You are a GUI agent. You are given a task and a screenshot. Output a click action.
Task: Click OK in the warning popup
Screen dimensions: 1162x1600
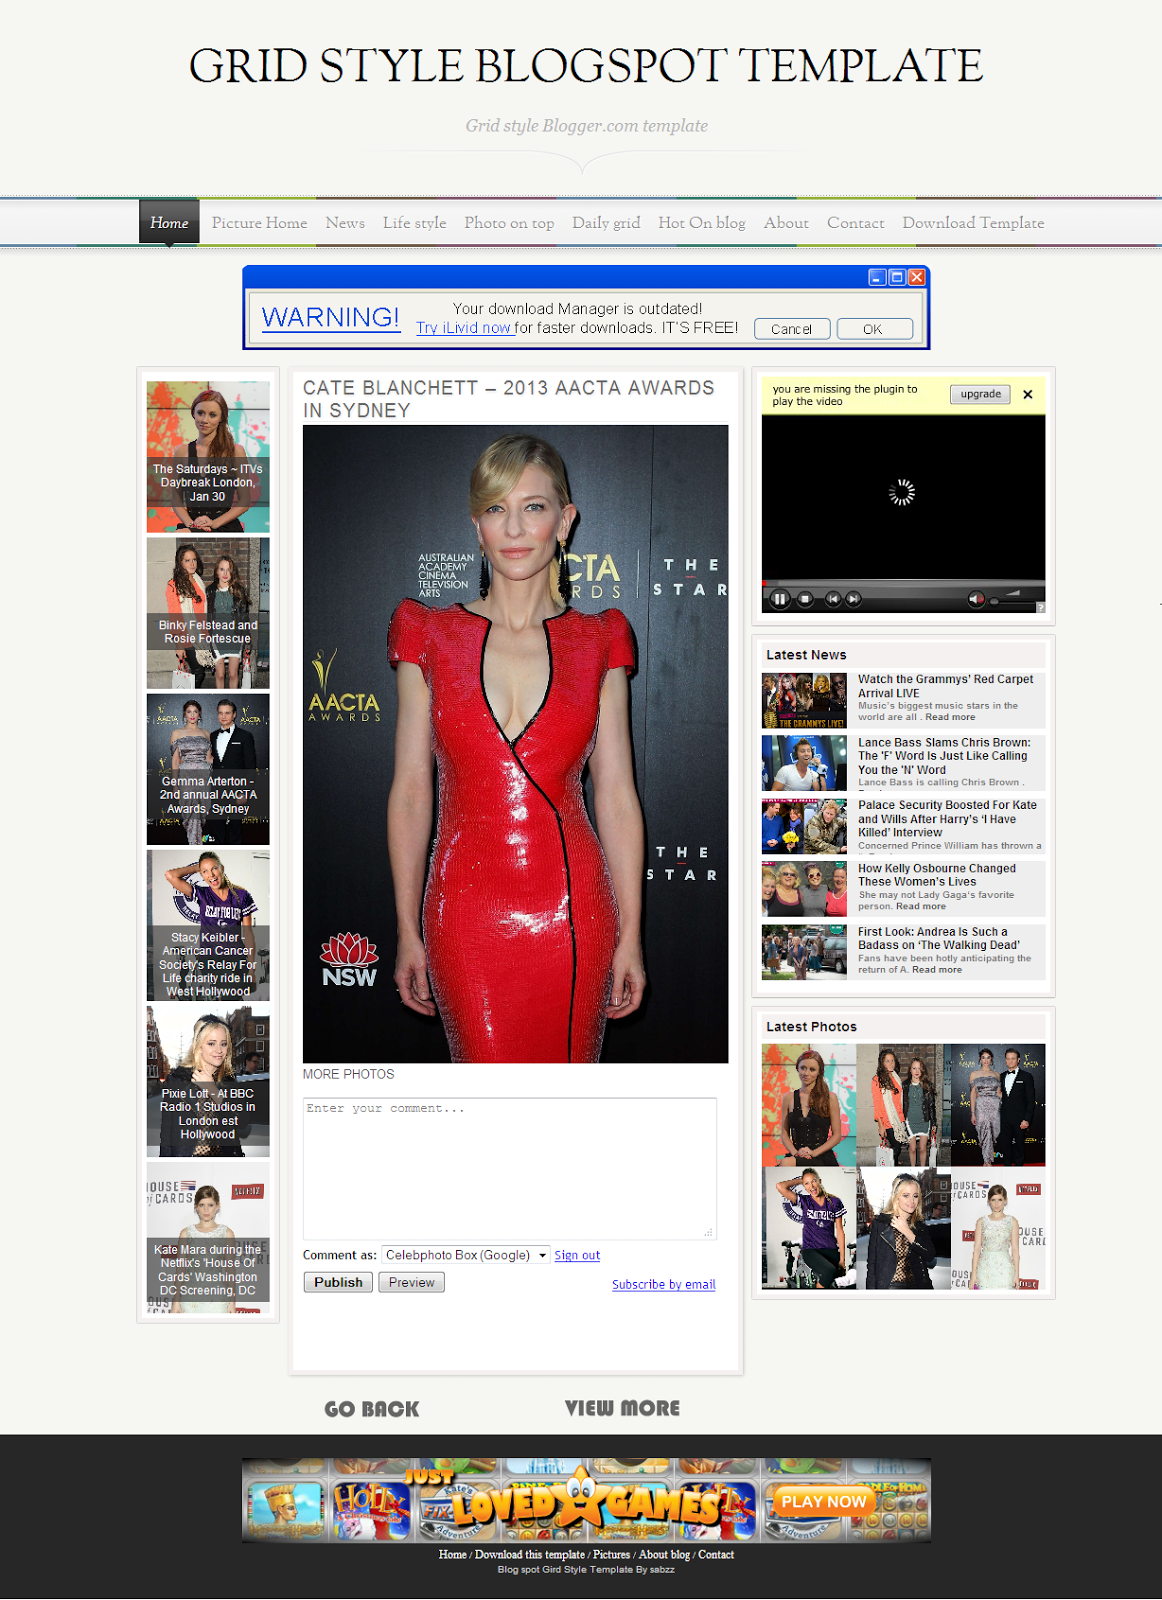pos(874,329)
